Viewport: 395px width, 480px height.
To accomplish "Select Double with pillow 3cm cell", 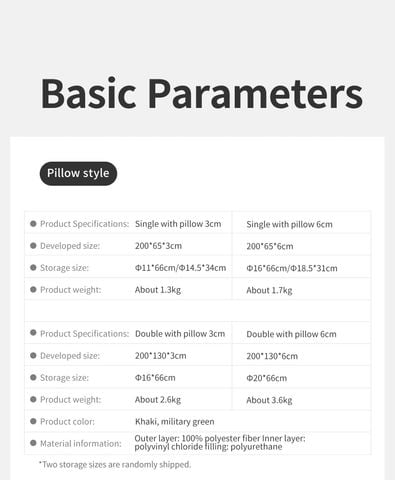I will coord(180,334).
